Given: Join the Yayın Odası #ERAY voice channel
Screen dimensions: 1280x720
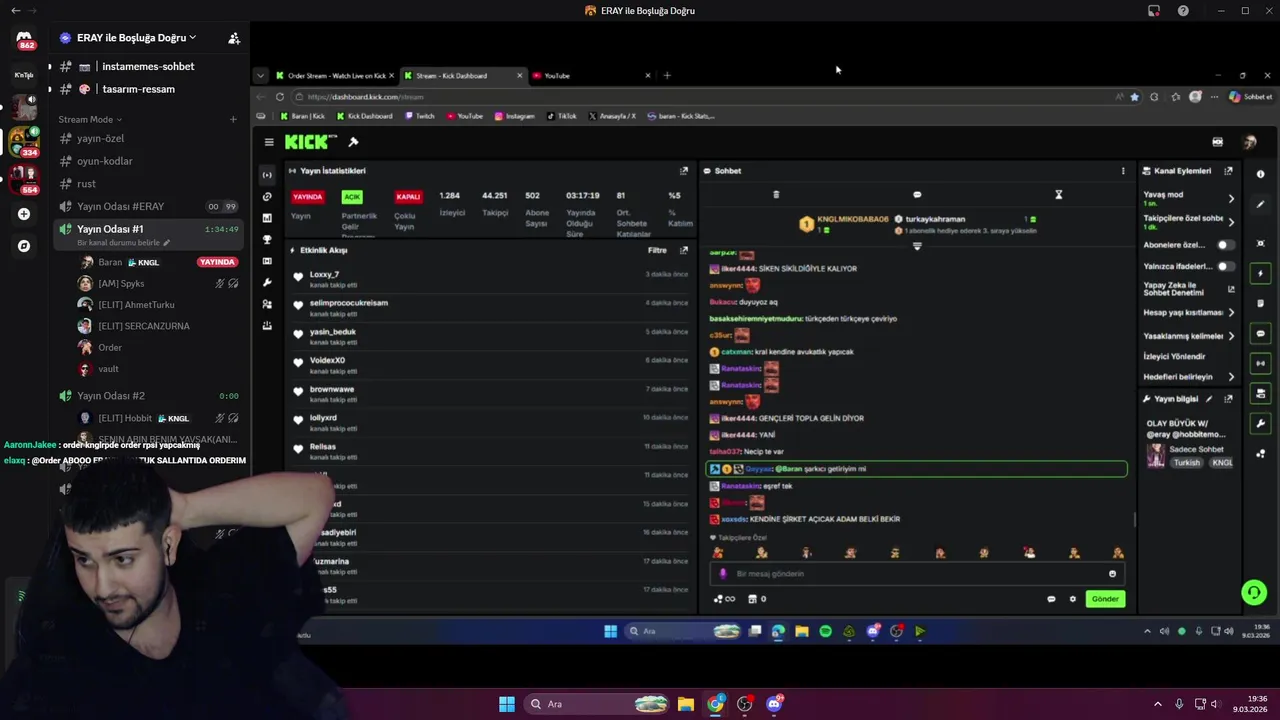Looking at the screenshot, I should [x=150, y=206].
